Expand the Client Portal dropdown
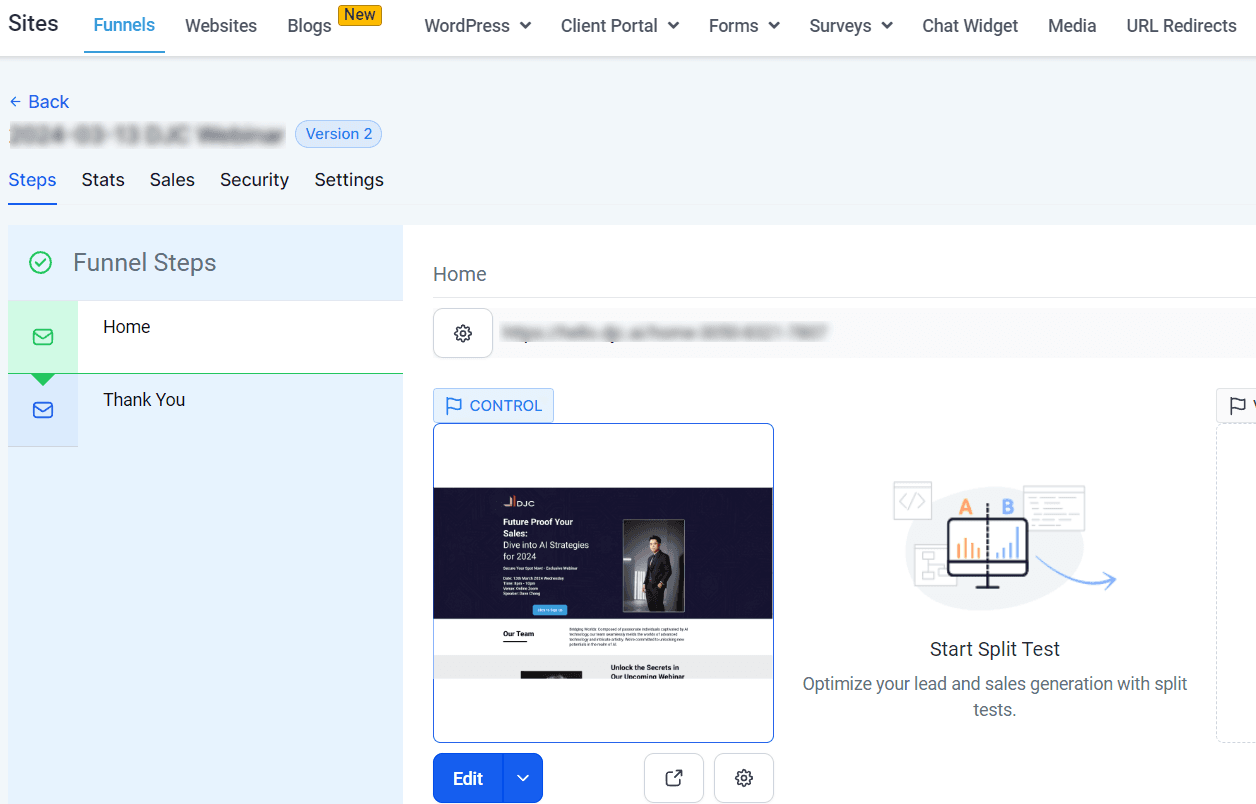This screenshot has width=1256, height=804. click(x=620, y=26)
